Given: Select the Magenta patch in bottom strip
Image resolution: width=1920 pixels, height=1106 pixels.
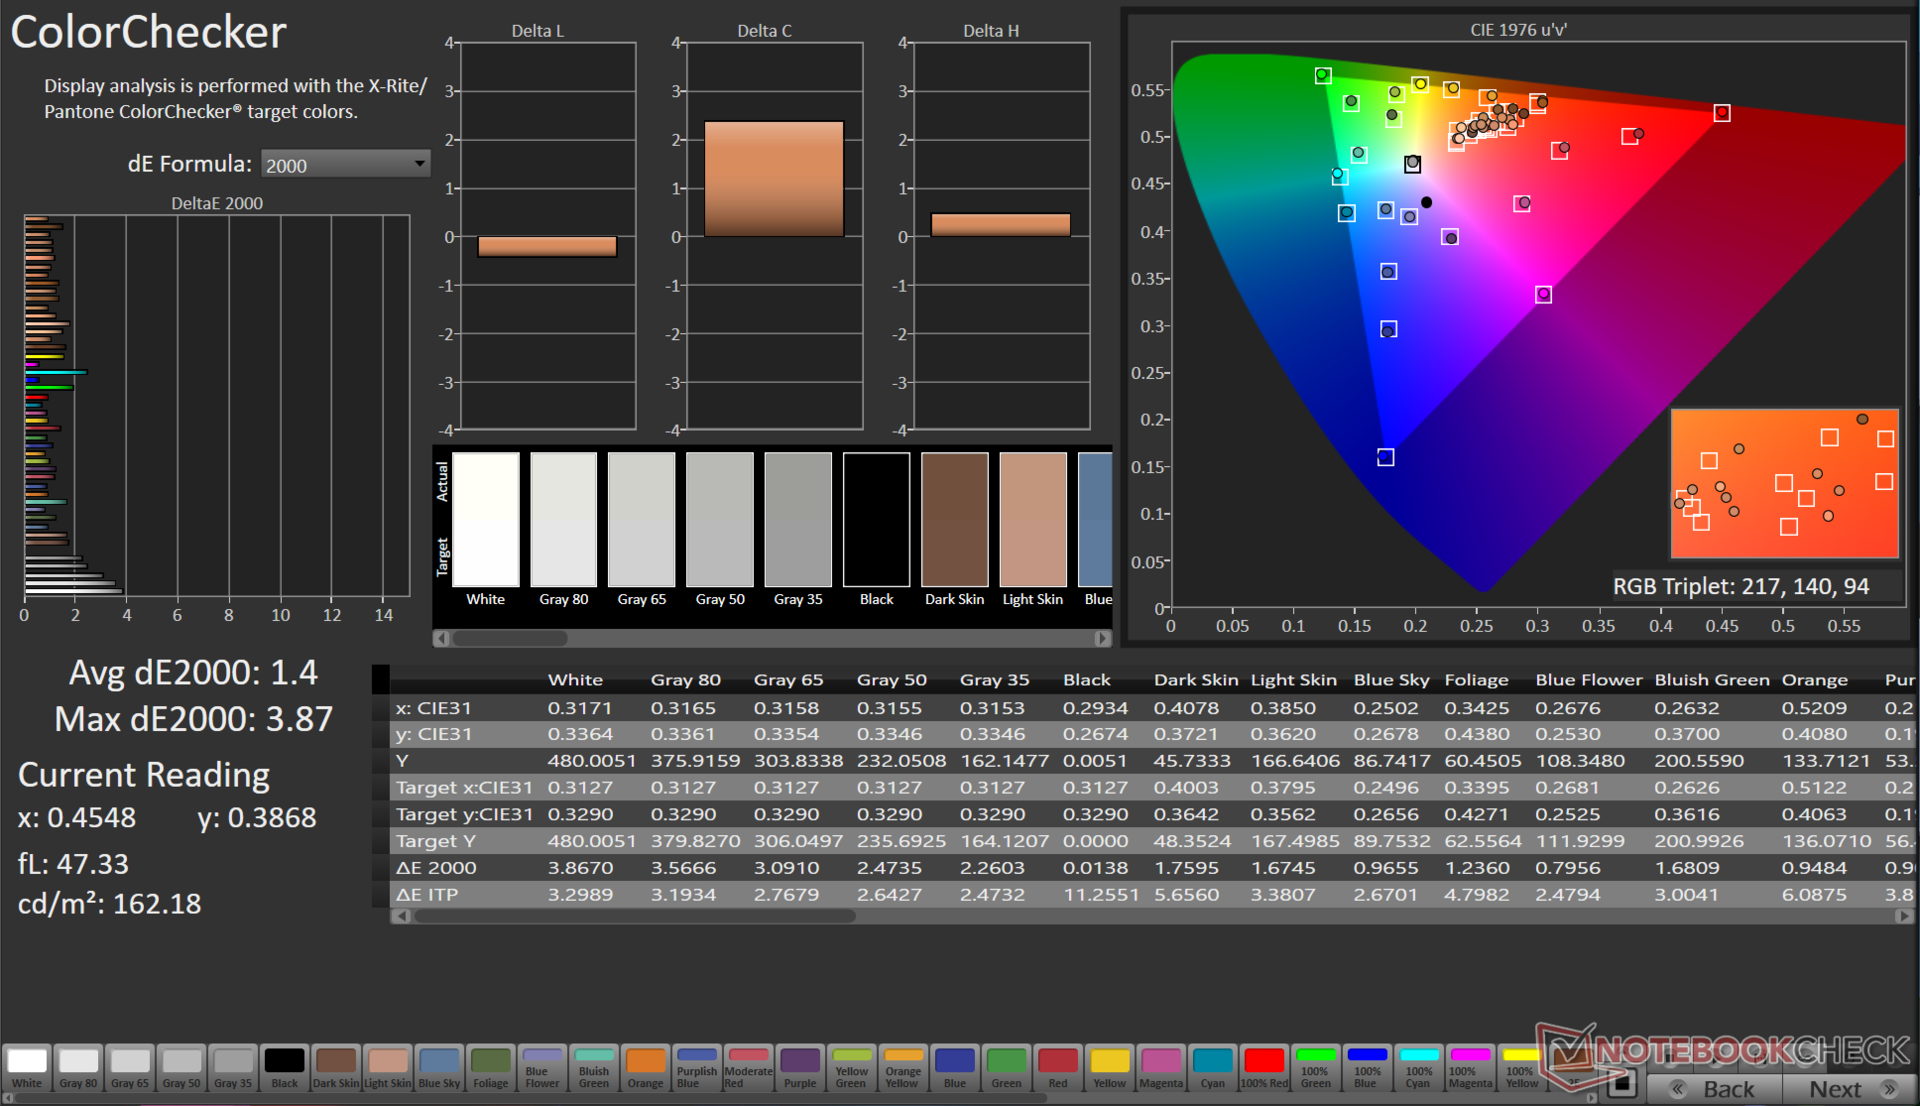Looking at the screenshot, I should (x=1161, y=1068).
